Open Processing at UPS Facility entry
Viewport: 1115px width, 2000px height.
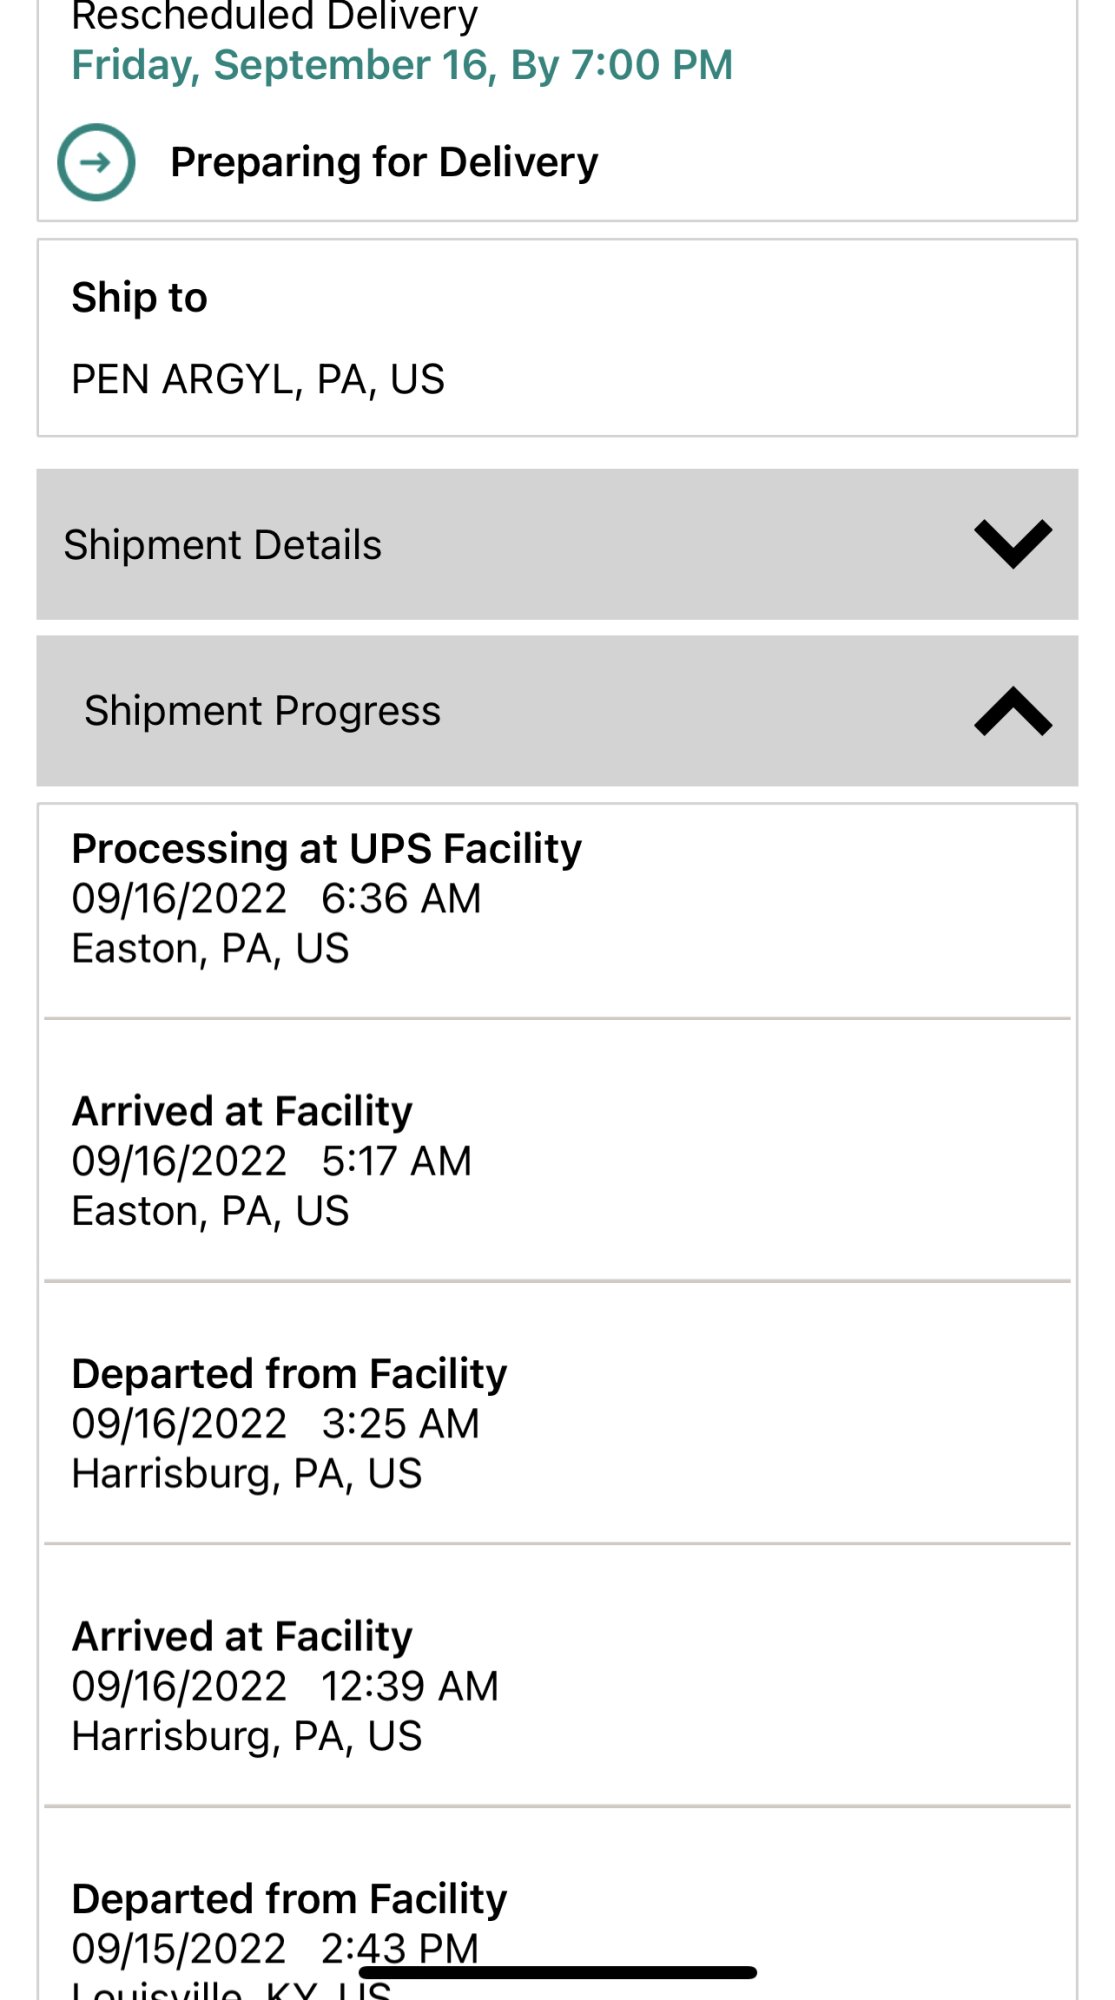[326, 849]
